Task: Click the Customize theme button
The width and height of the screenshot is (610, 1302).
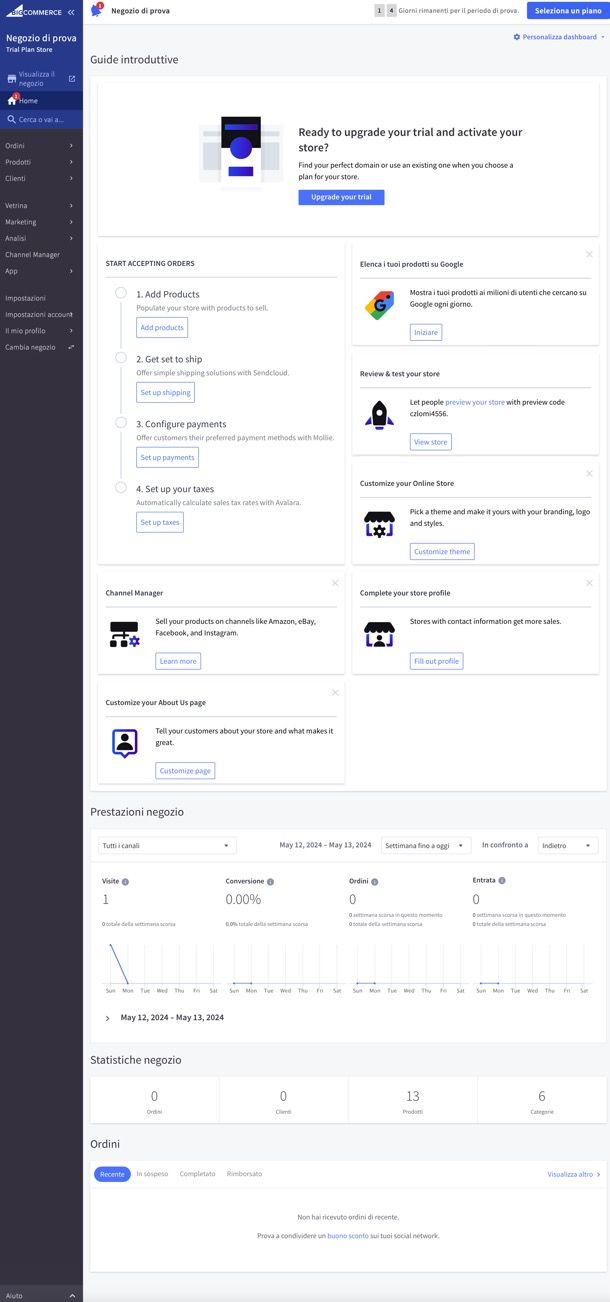Action: pos(442,551)
